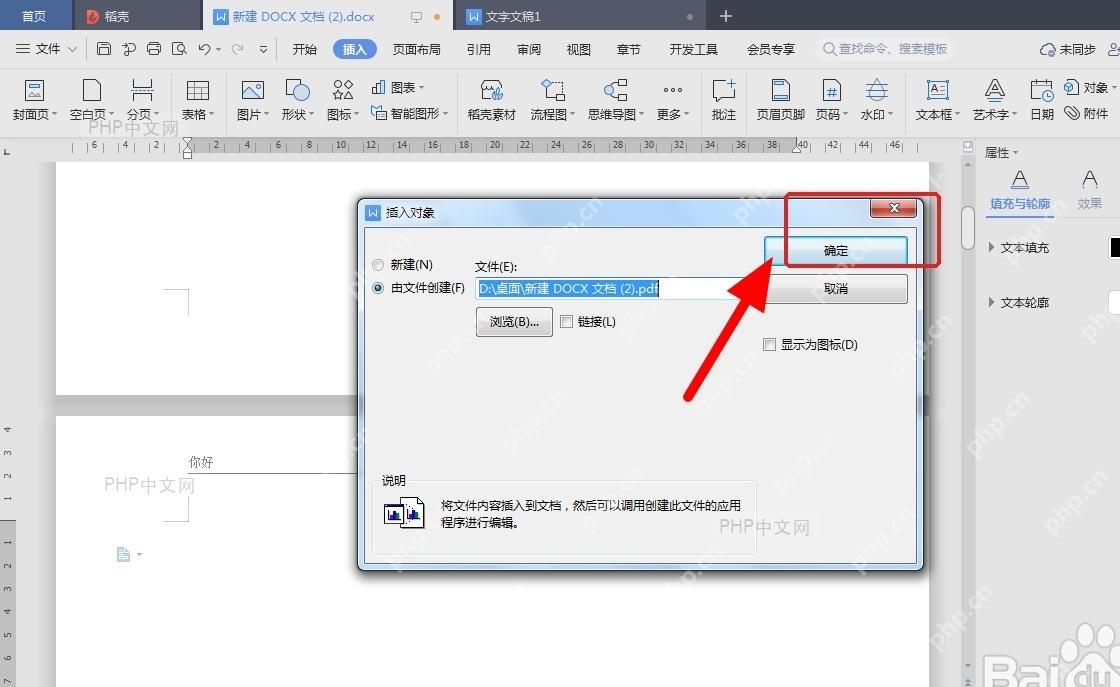Check the 链接(L) checkbox
Image resolution: width=1120 pixels, height=687 pixels.
(x=566, y=321)
